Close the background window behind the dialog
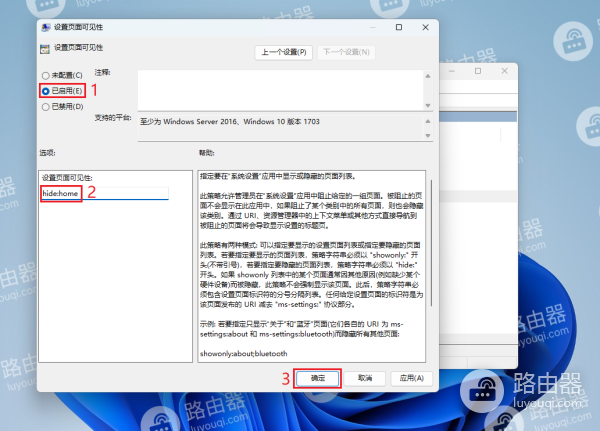This screenshot has width=600, height=431. (504, 71)
